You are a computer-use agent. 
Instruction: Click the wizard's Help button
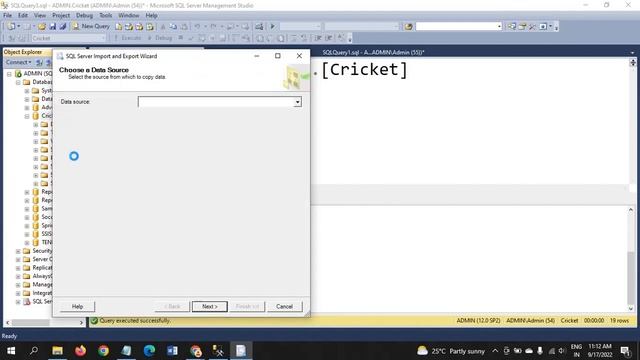click(x=77, y=307)
